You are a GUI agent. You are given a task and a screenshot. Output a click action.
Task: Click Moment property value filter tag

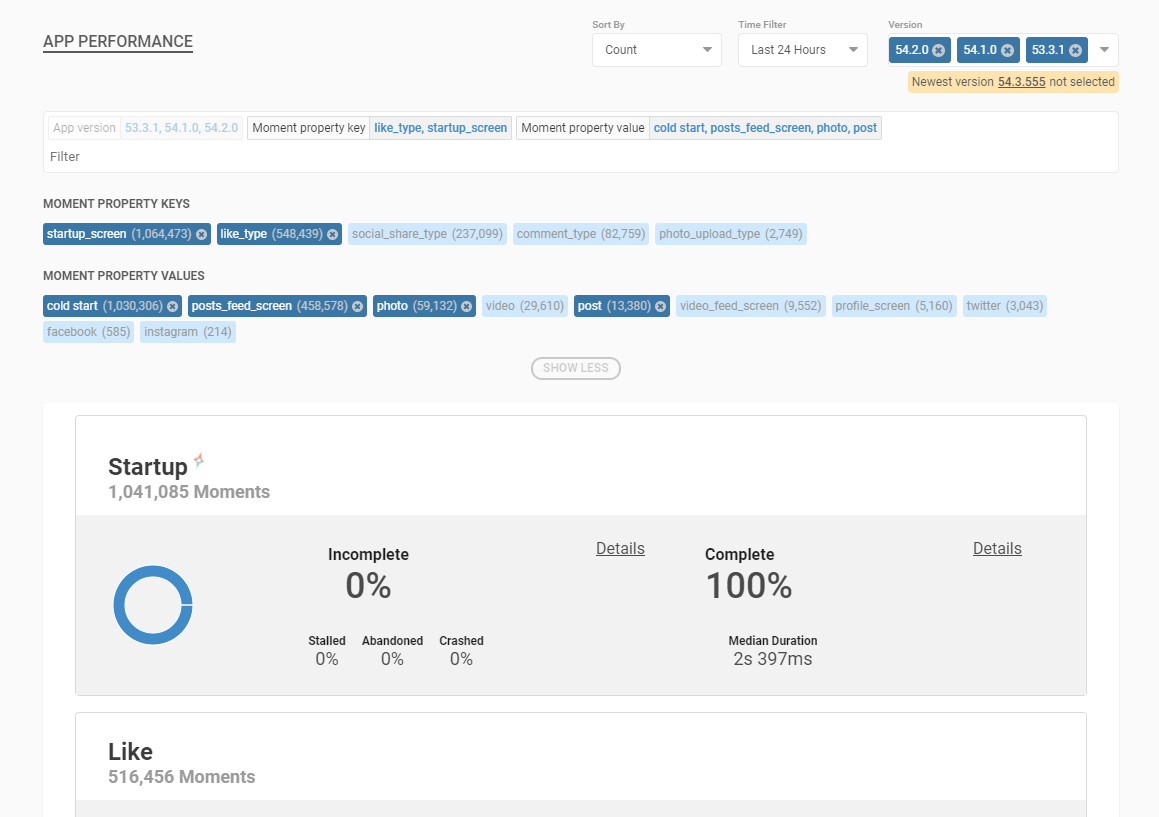tap(699, 128)
